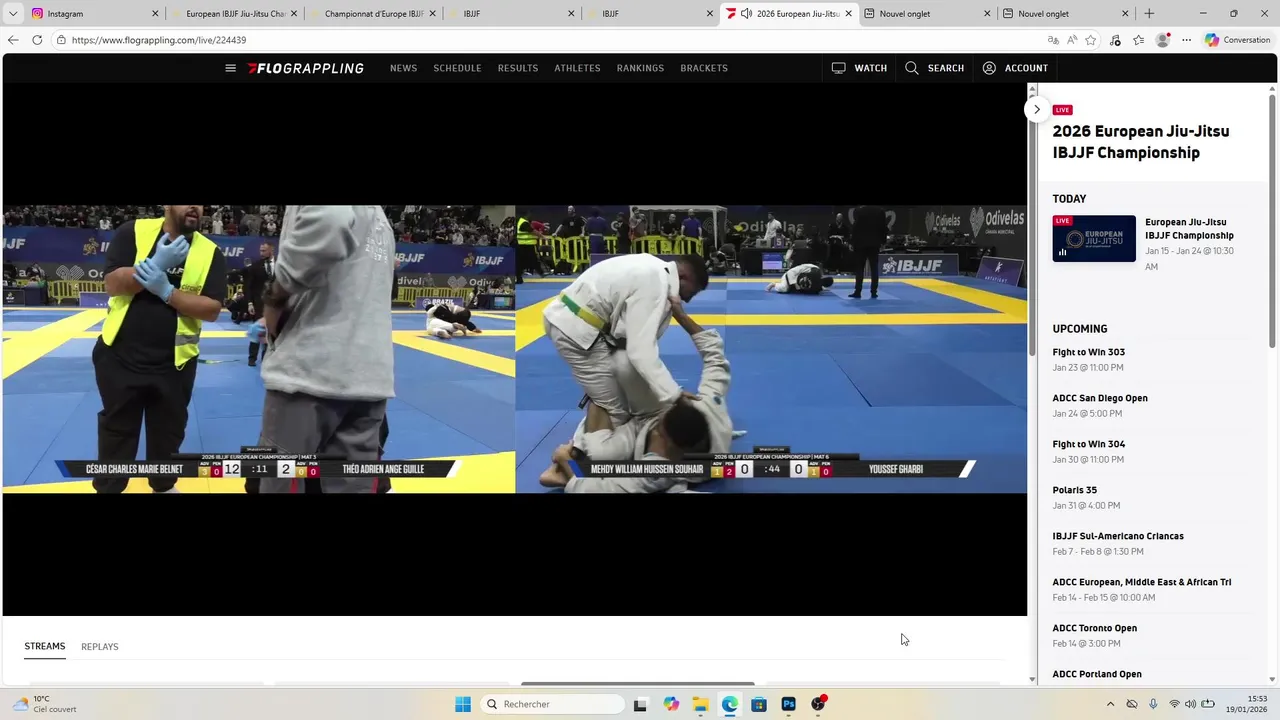Click the taskbar Rechercher search box
This screenshot has height=720, width=1280.
point(553,704)
